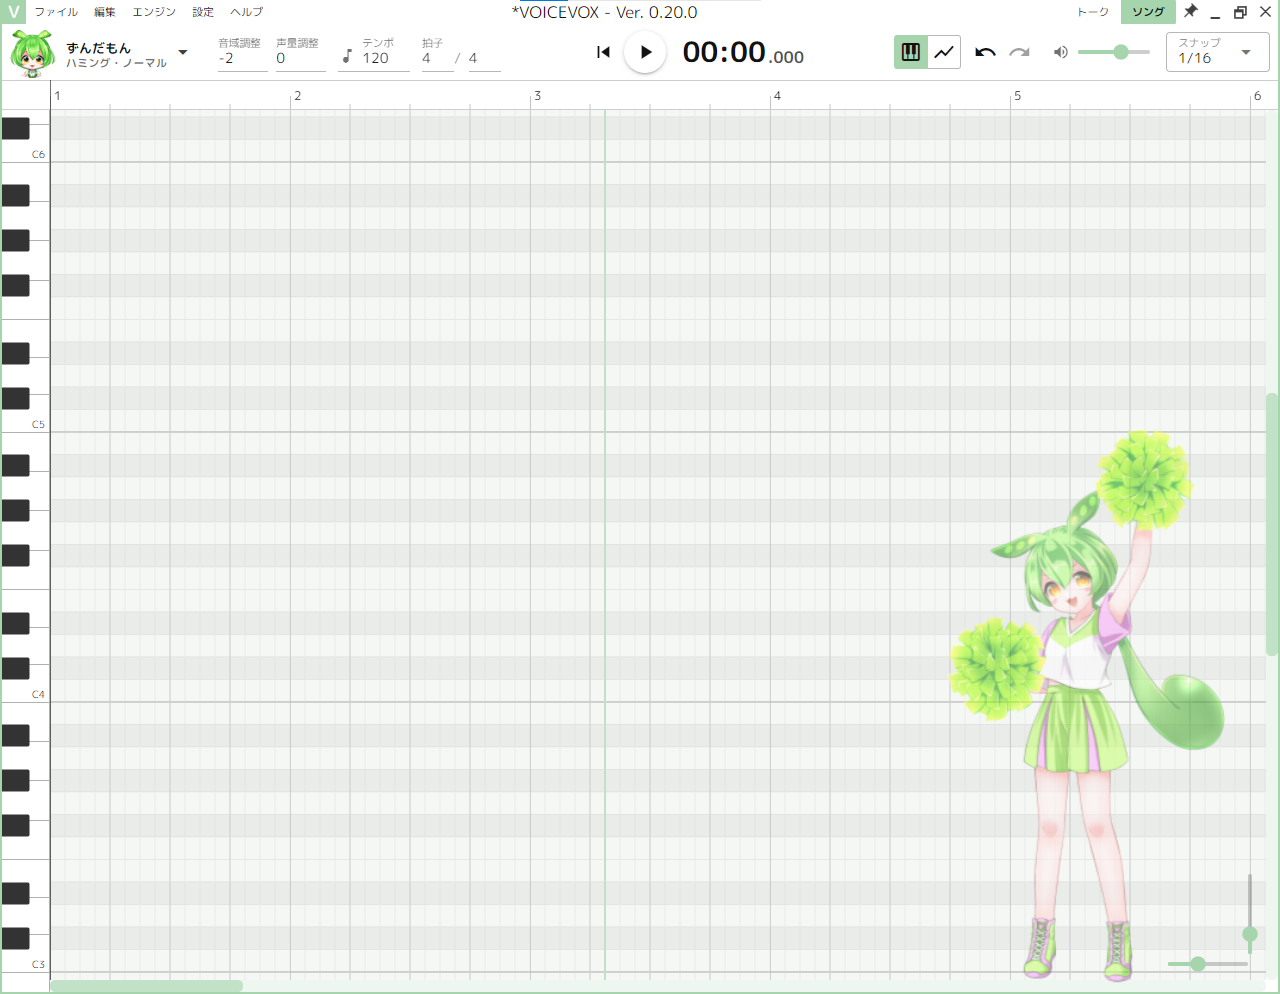Click the C3 piano key
Viewport: 1280px width, 994px height.
click(37, 962)
